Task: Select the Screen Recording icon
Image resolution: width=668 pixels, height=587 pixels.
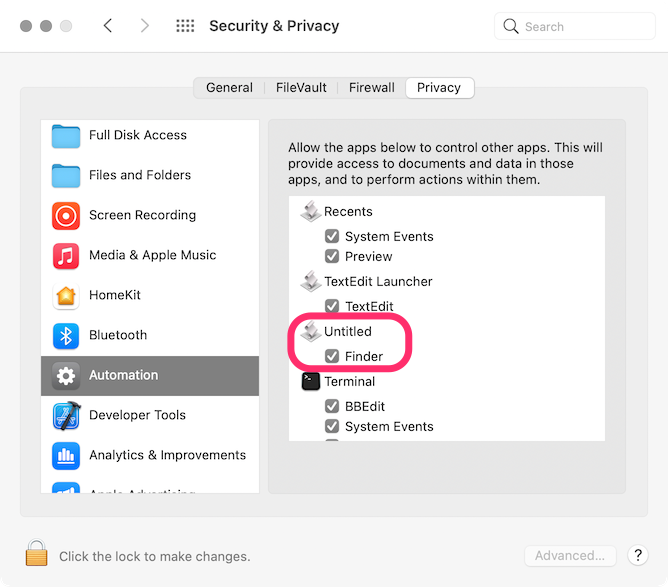Action: pyautogui.click(x=66, y=215)
